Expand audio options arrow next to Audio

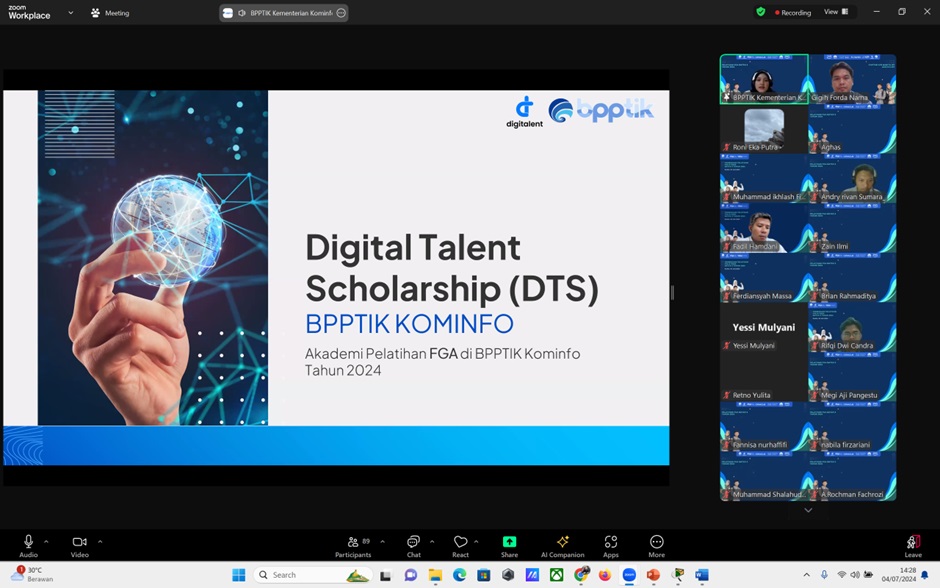click(46, 541)
